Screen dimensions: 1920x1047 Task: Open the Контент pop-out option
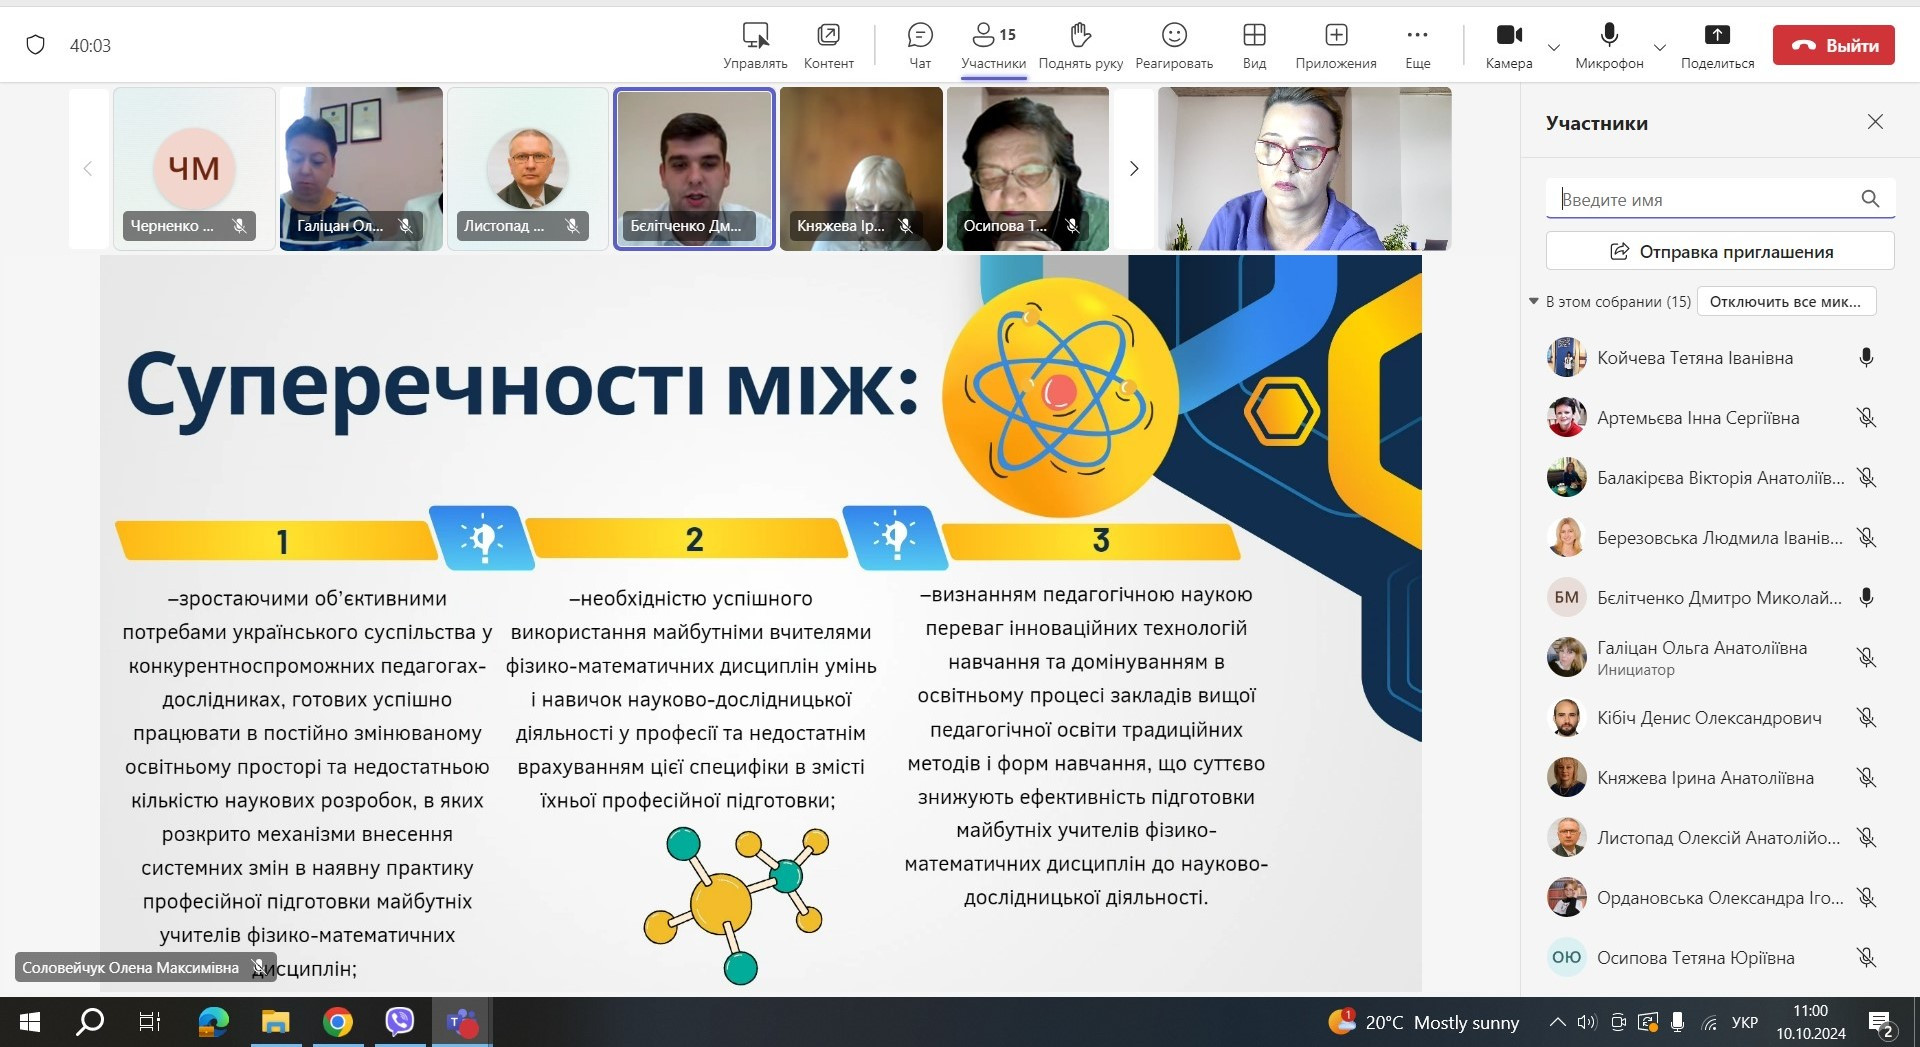point(828,46)
